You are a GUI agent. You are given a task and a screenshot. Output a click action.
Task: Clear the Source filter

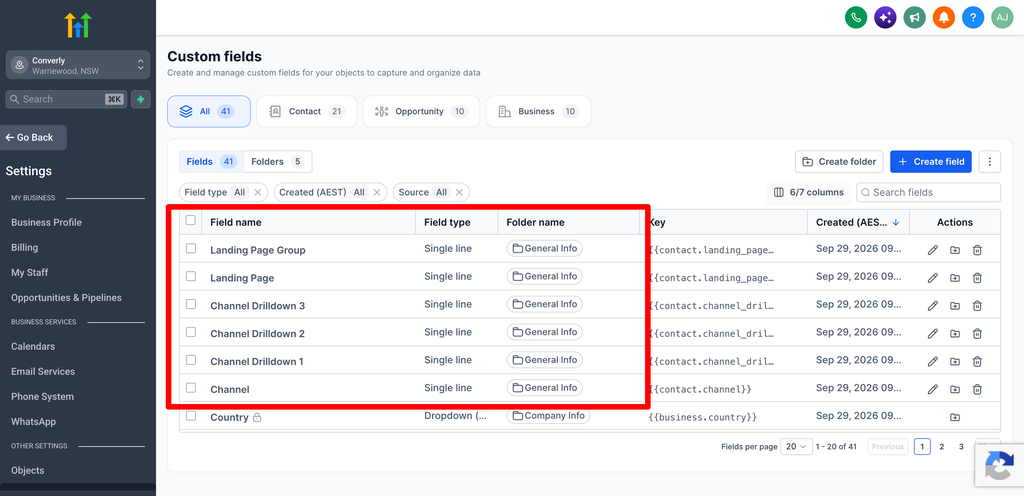(459, 193)
